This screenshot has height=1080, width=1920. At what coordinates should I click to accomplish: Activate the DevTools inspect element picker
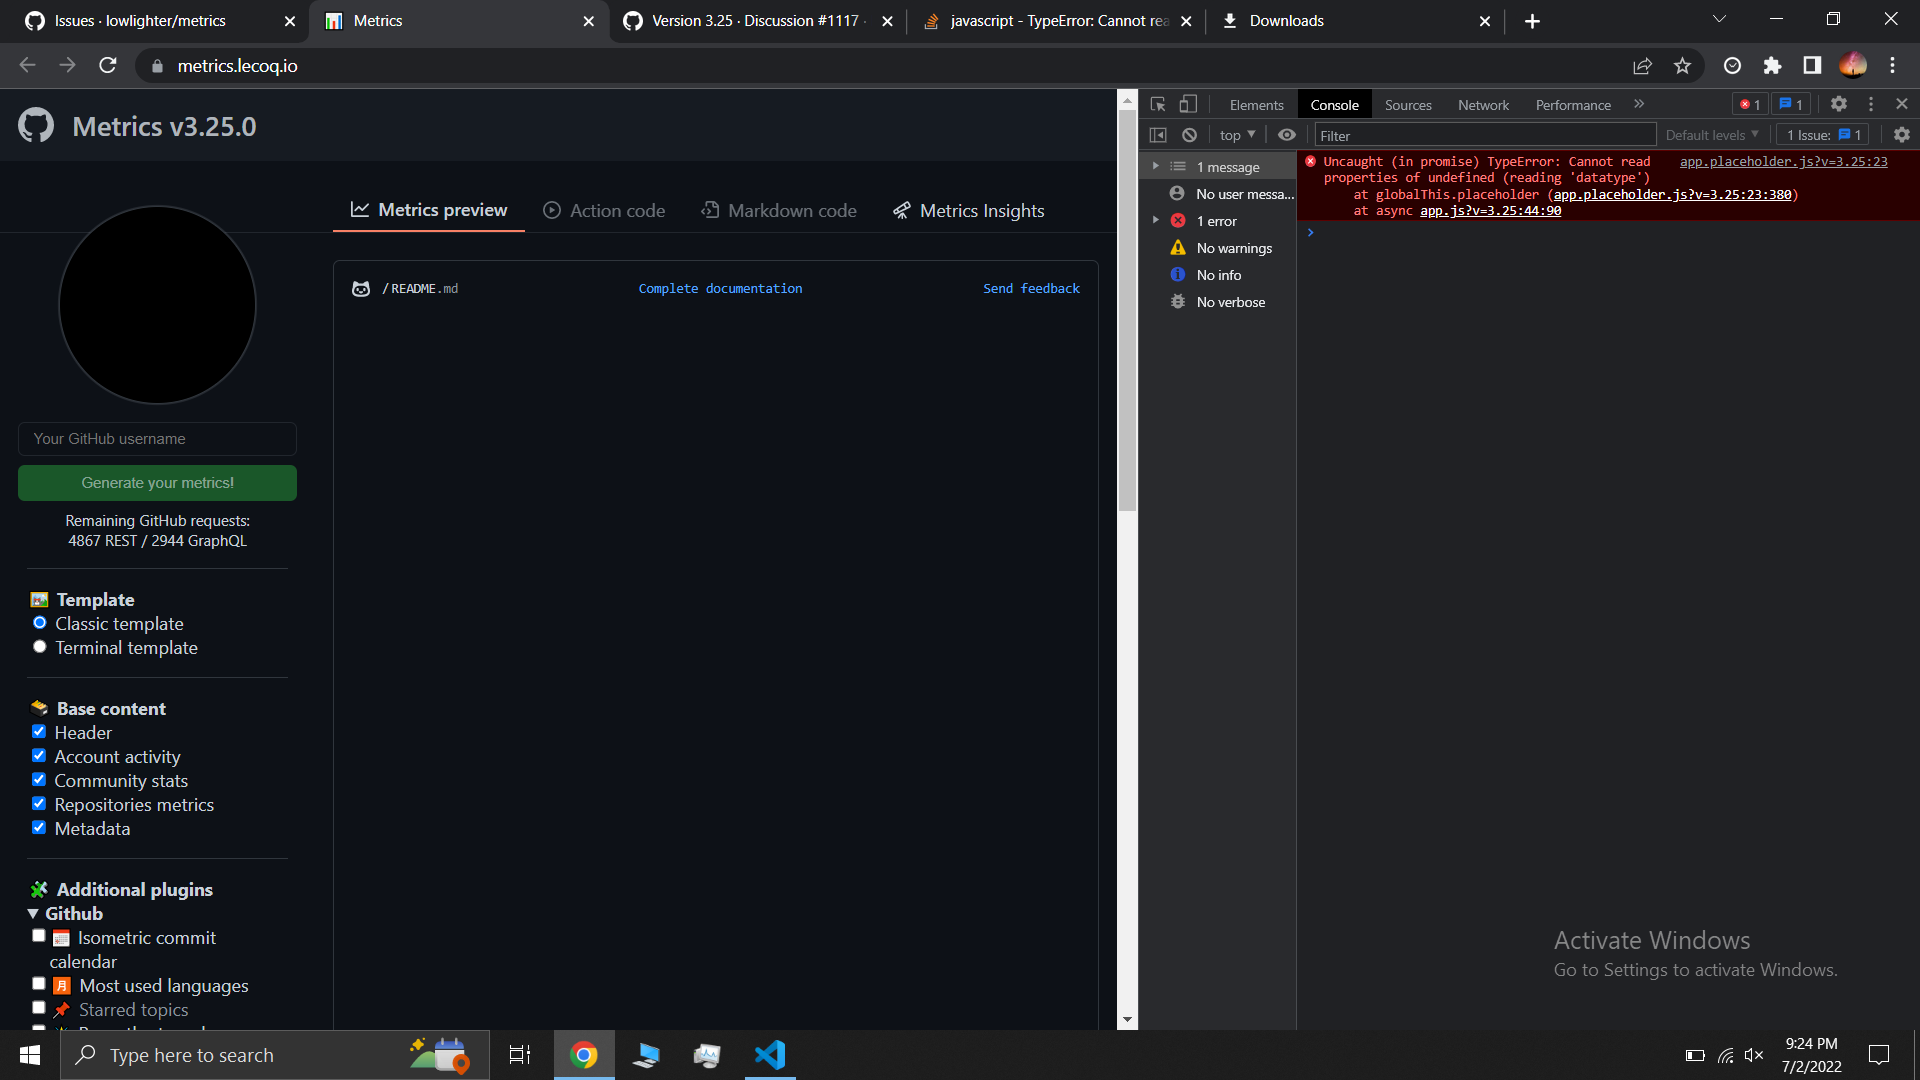tap(1158, 104)
